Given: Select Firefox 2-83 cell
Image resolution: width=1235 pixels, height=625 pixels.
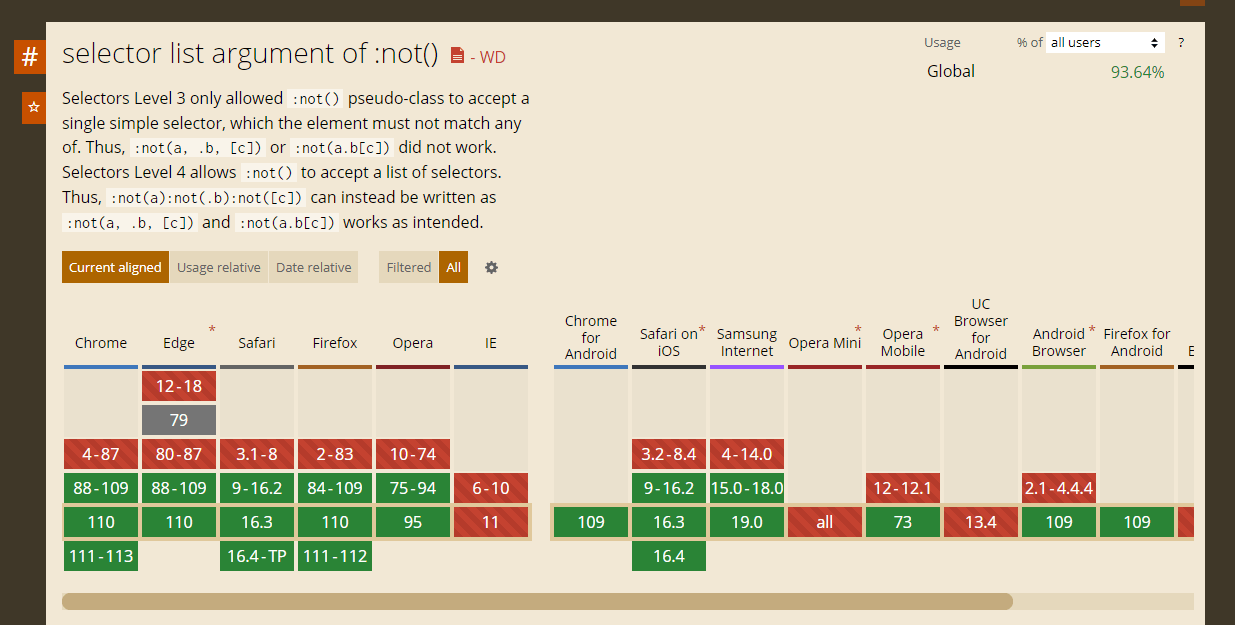Looking at the screenshot, I should coord(335,454).
